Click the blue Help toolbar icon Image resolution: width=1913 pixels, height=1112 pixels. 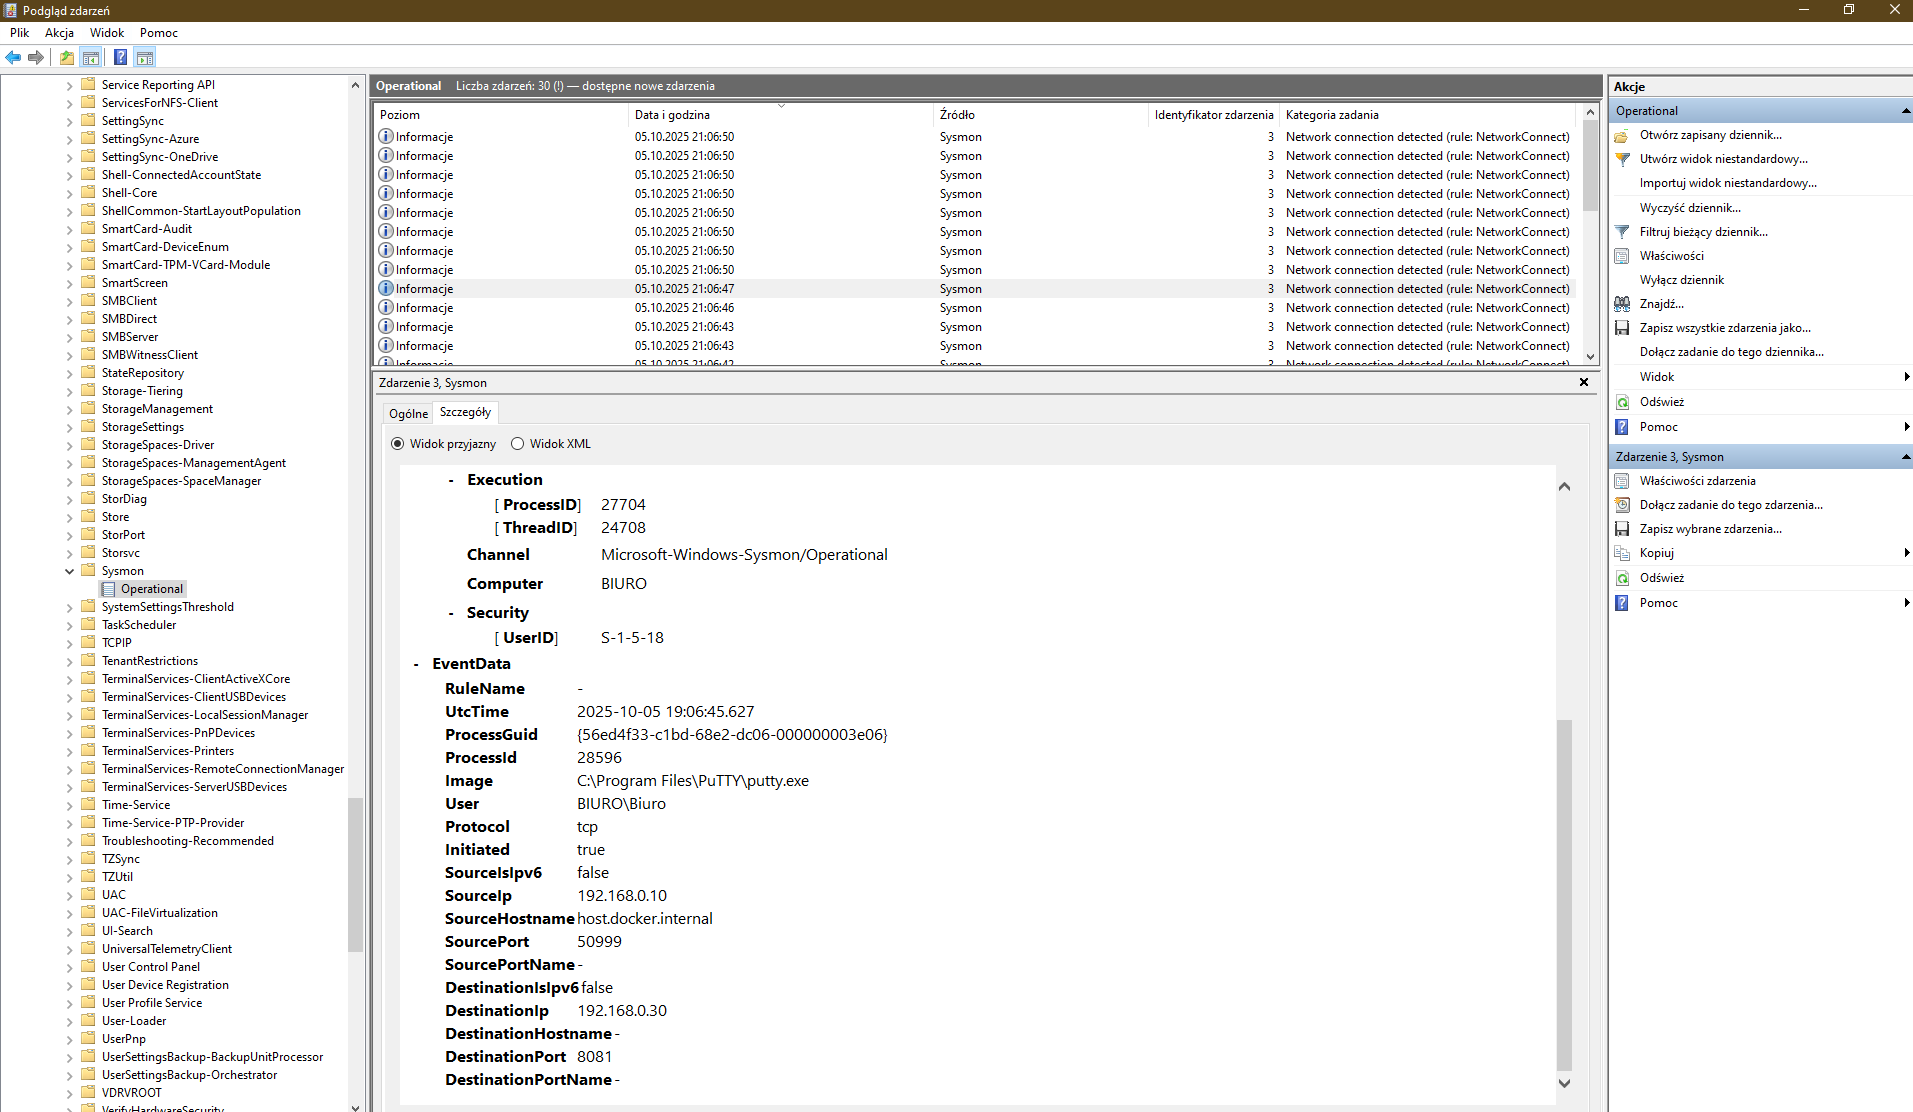(x=120, y=58)
